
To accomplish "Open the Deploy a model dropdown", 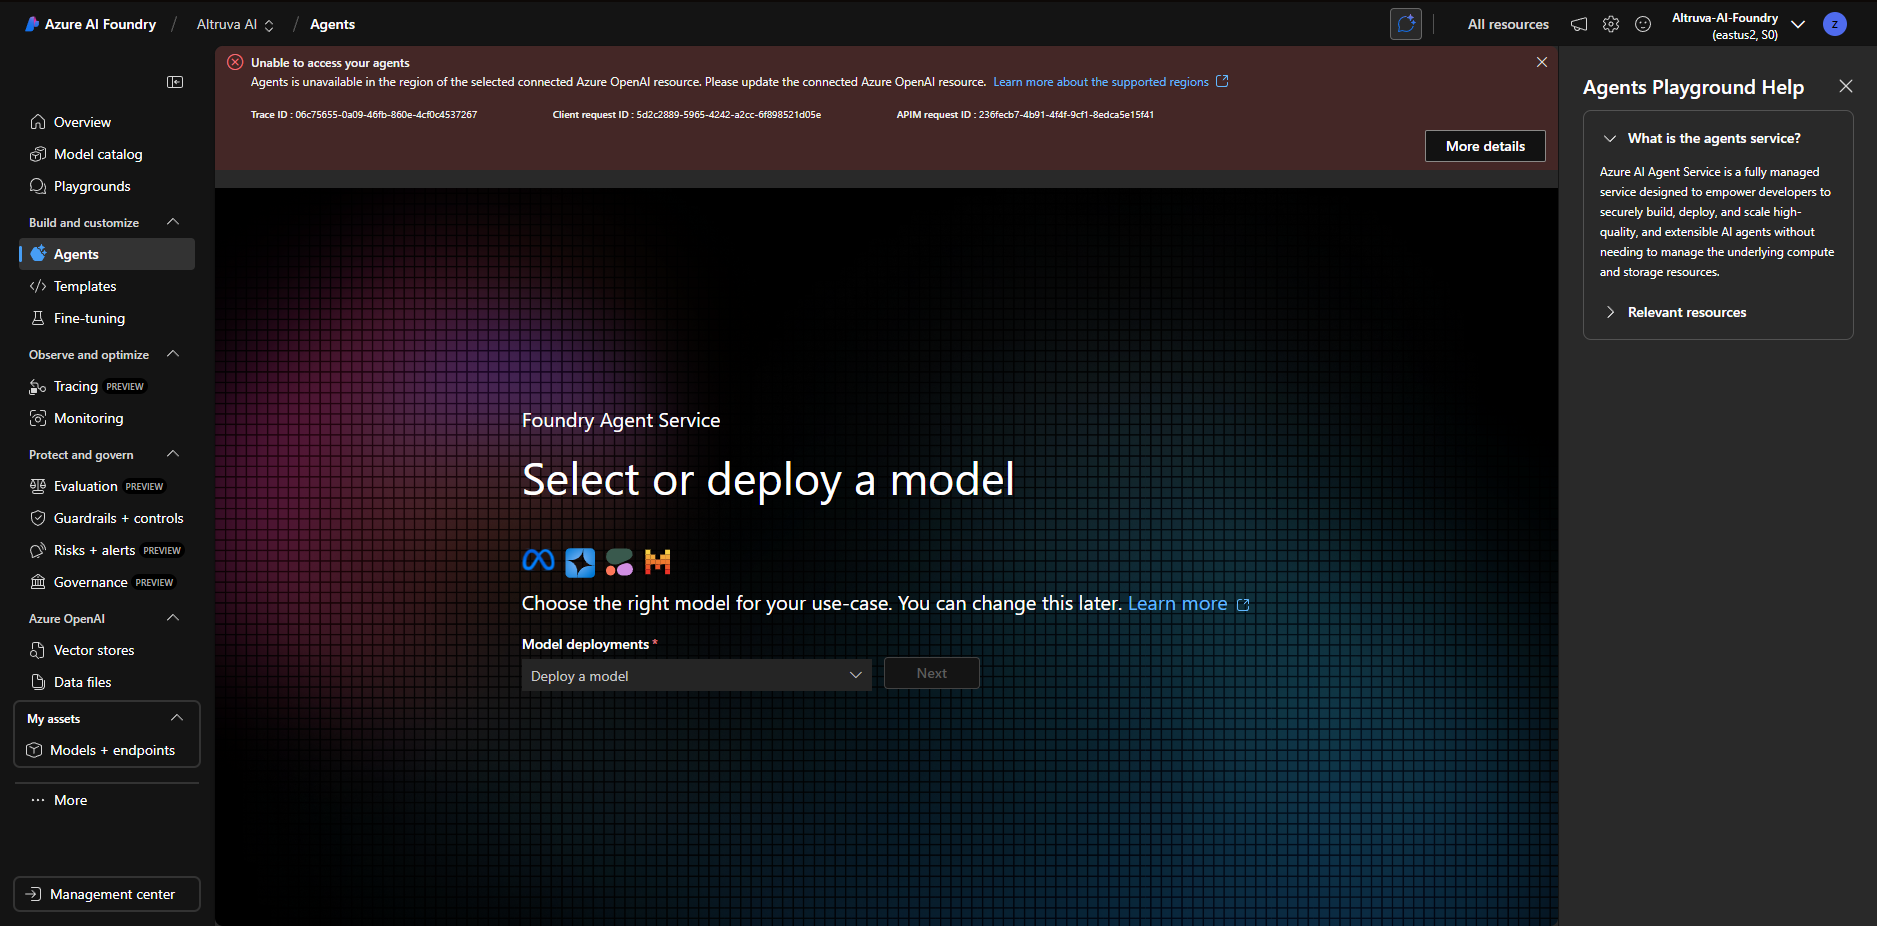I will pyautogui.click(x=696, y=675).
